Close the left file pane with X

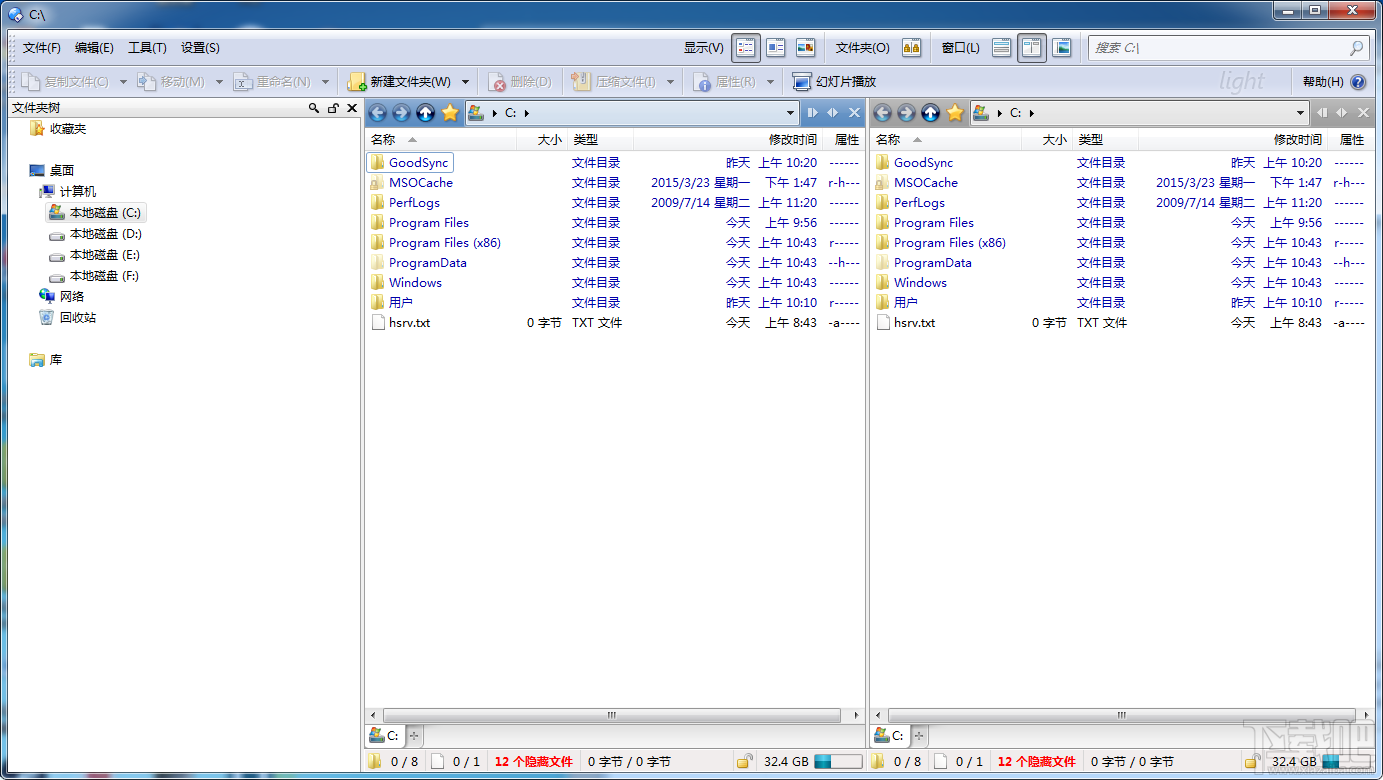click(x=854, y=113)
